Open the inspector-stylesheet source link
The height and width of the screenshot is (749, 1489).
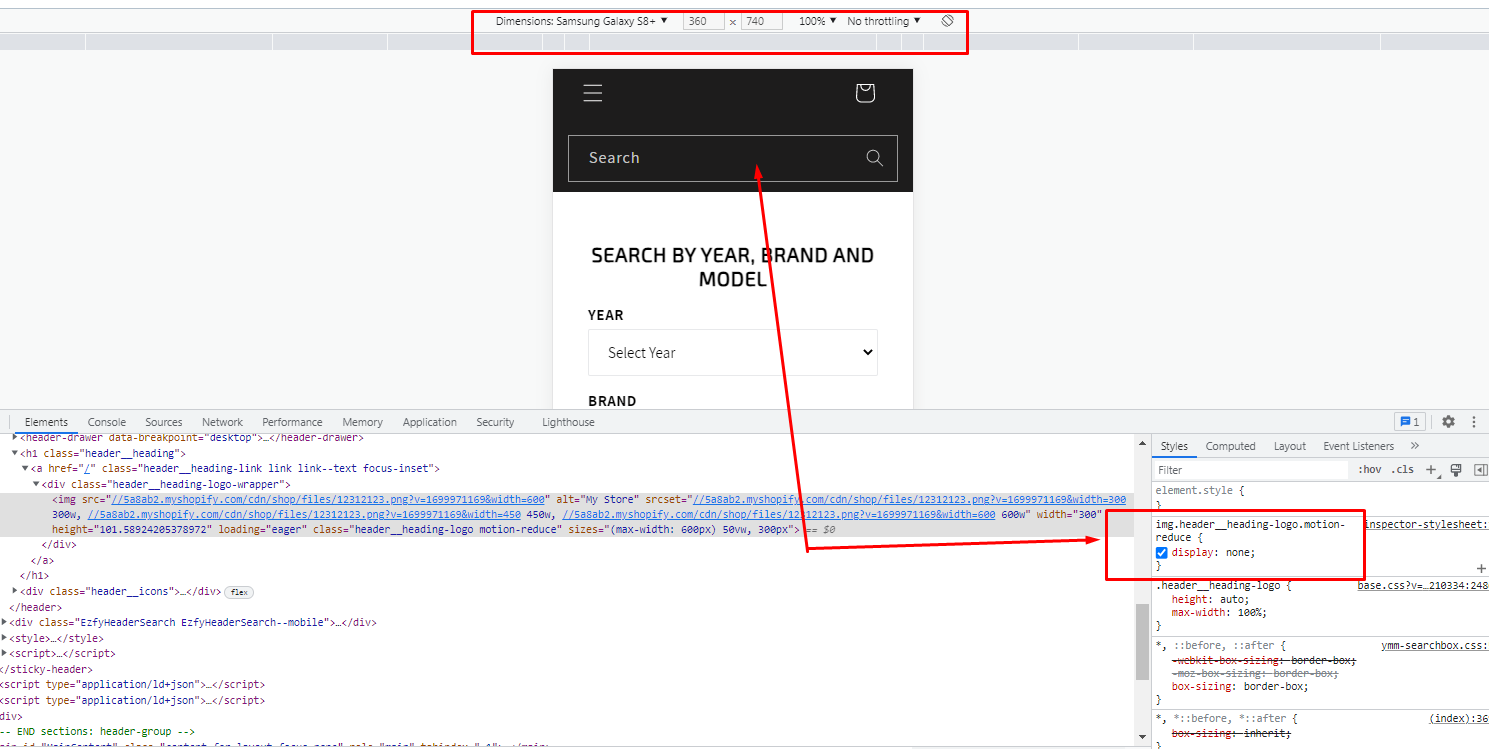[1426, 524]
